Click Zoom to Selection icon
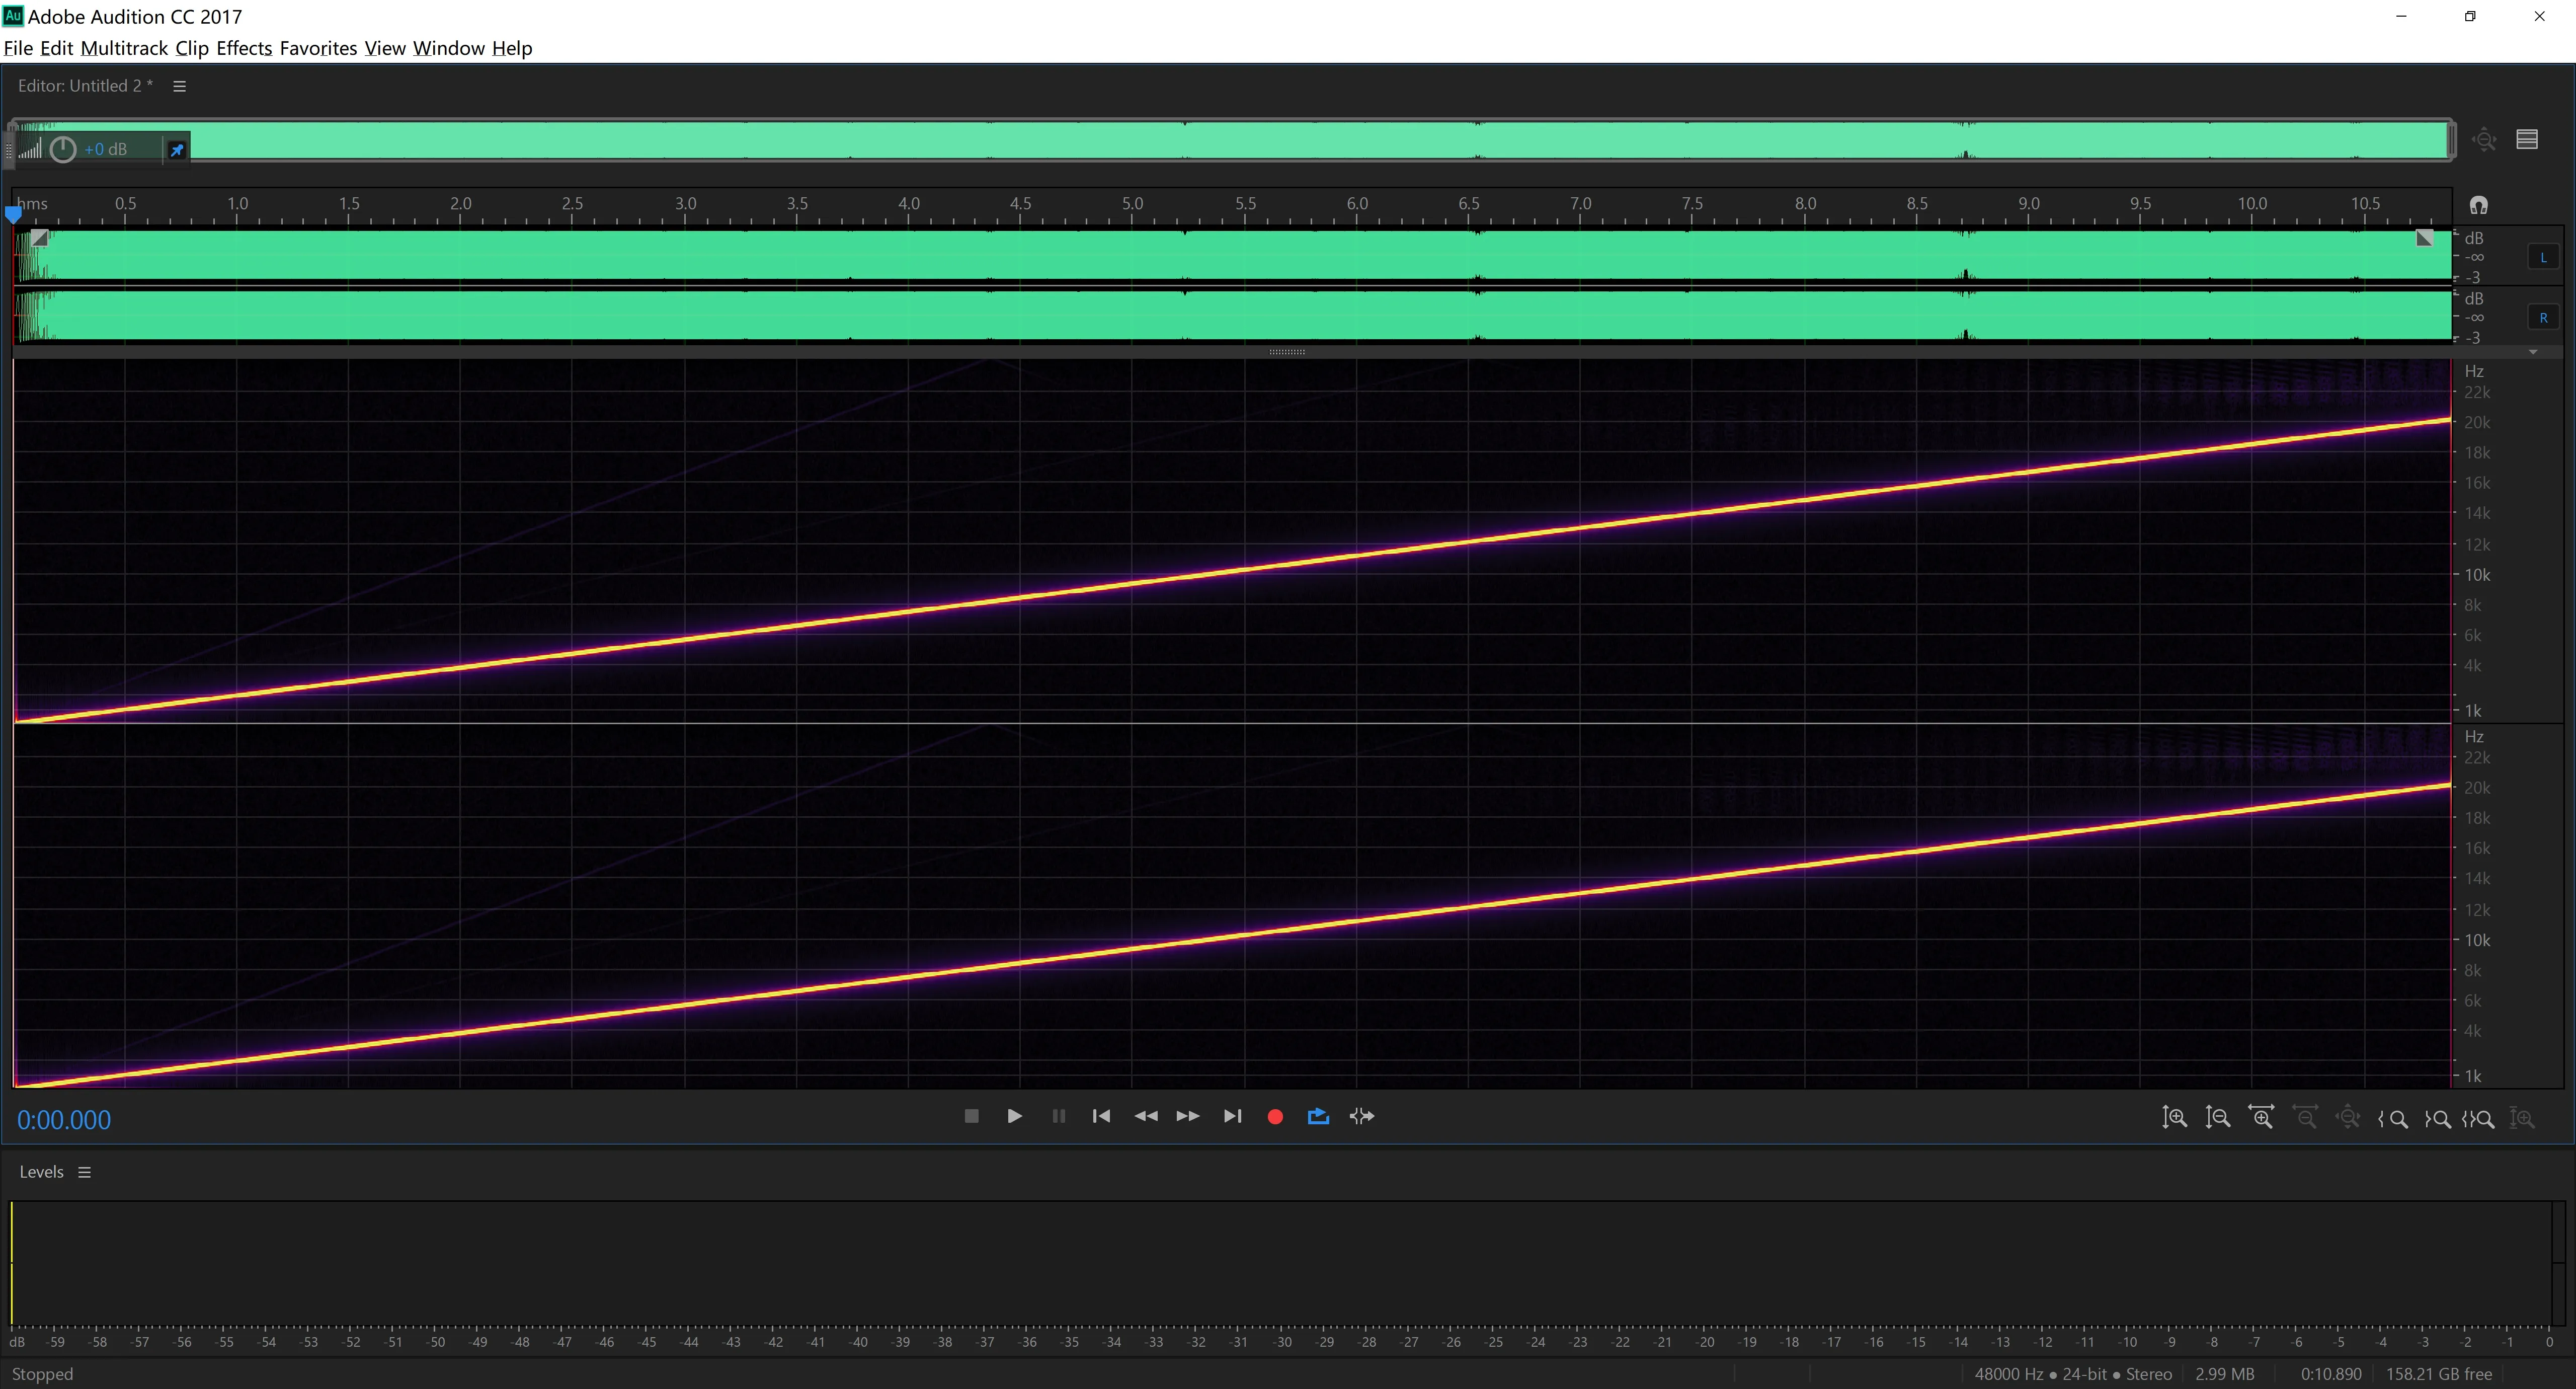 pos(2478,1119)
